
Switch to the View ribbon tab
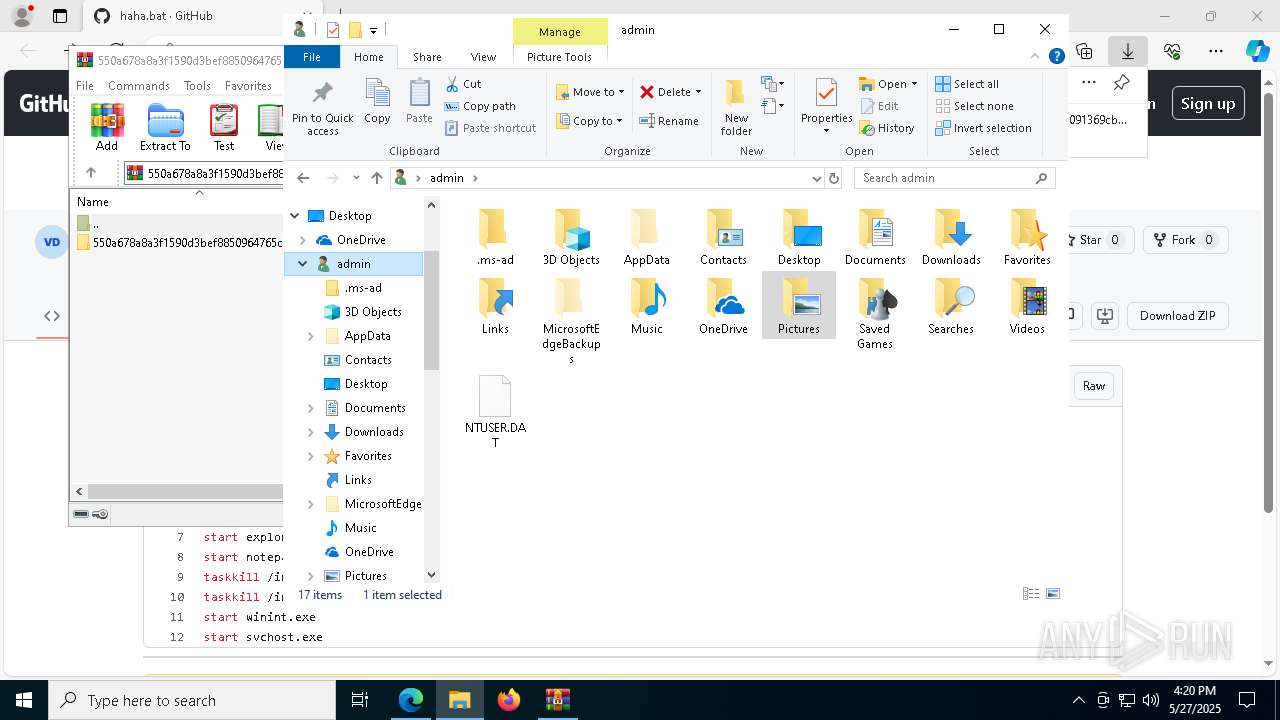(483, 57)
